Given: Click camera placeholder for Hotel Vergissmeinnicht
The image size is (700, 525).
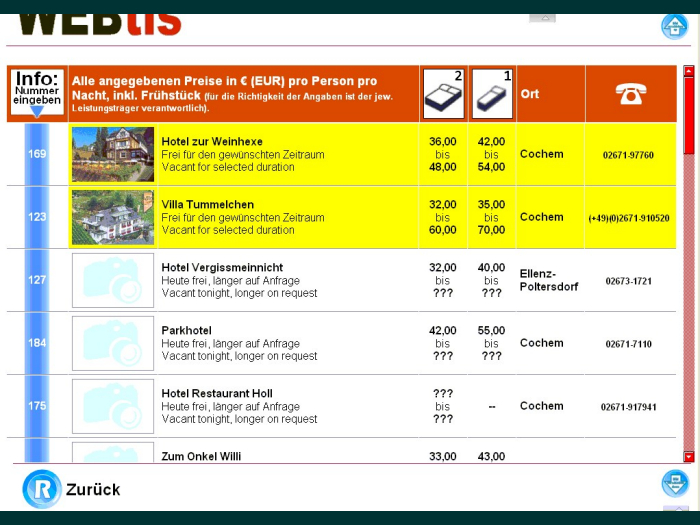Looking at the screenshot, I should coord(113,280).
